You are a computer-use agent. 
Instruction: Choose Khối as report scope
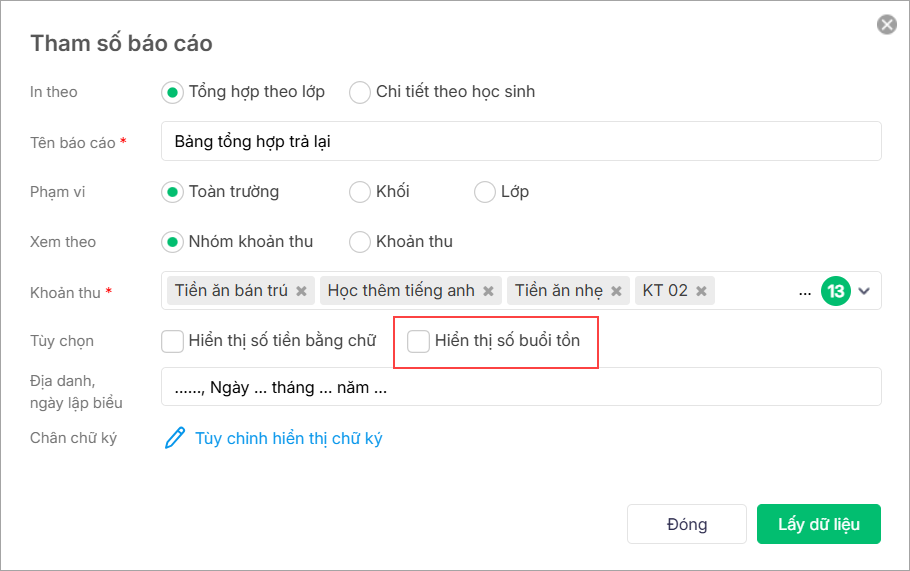coord(360,191)
